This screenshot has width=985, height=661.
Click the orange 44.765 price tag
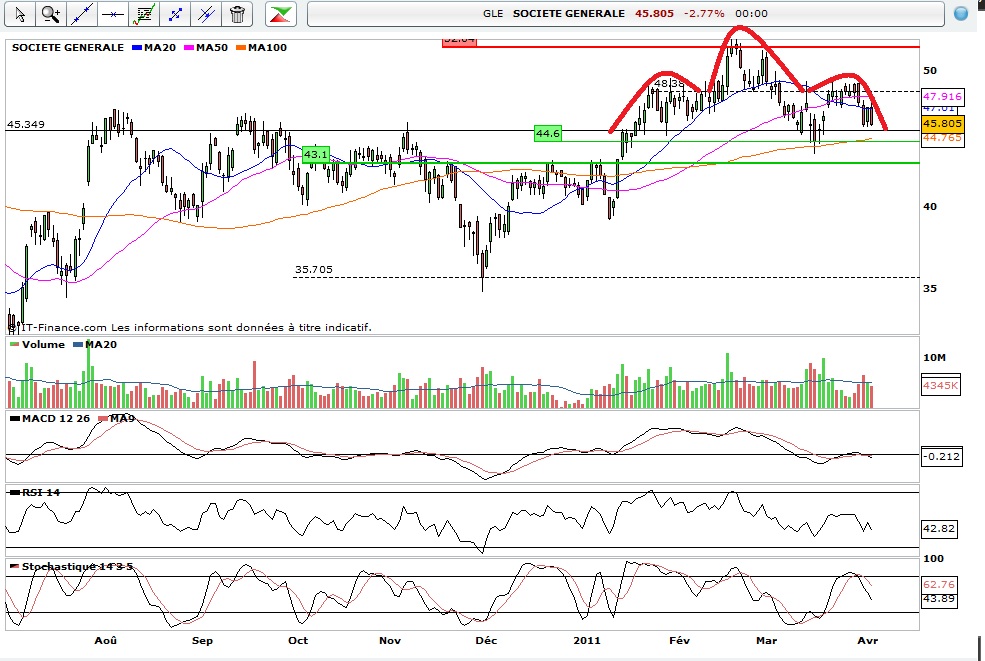(x=942, y=138)
